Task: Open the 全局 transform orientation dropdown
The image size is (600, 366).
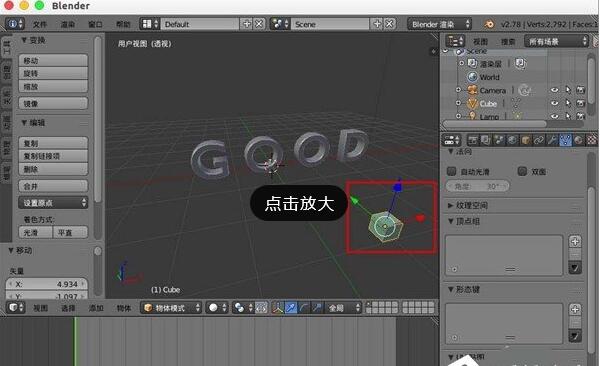Action: tap(343, 307)
